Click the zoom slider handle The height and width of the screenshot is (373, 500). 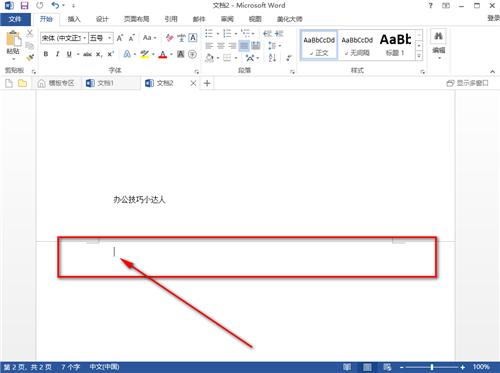pos(432,367)
